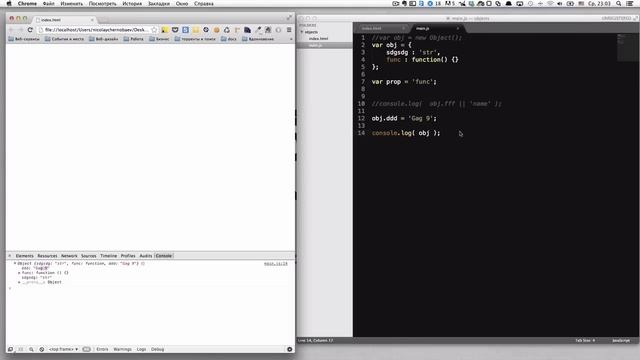Image resolution: width=640 pixels, height=360 pixels.
Task: Switch to Profiles tab in DevTools
Action: (x=128, y=256)
